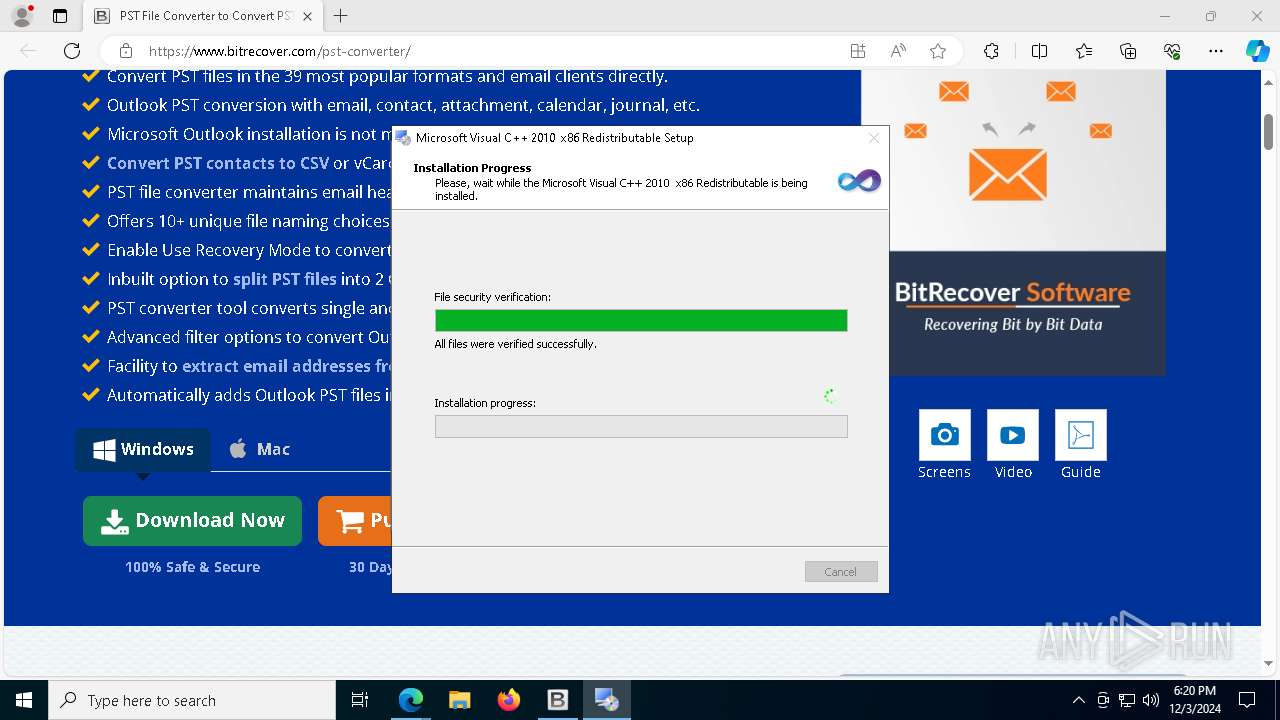Close the PST File Converter tab
1280x720 pixels.
307,17
